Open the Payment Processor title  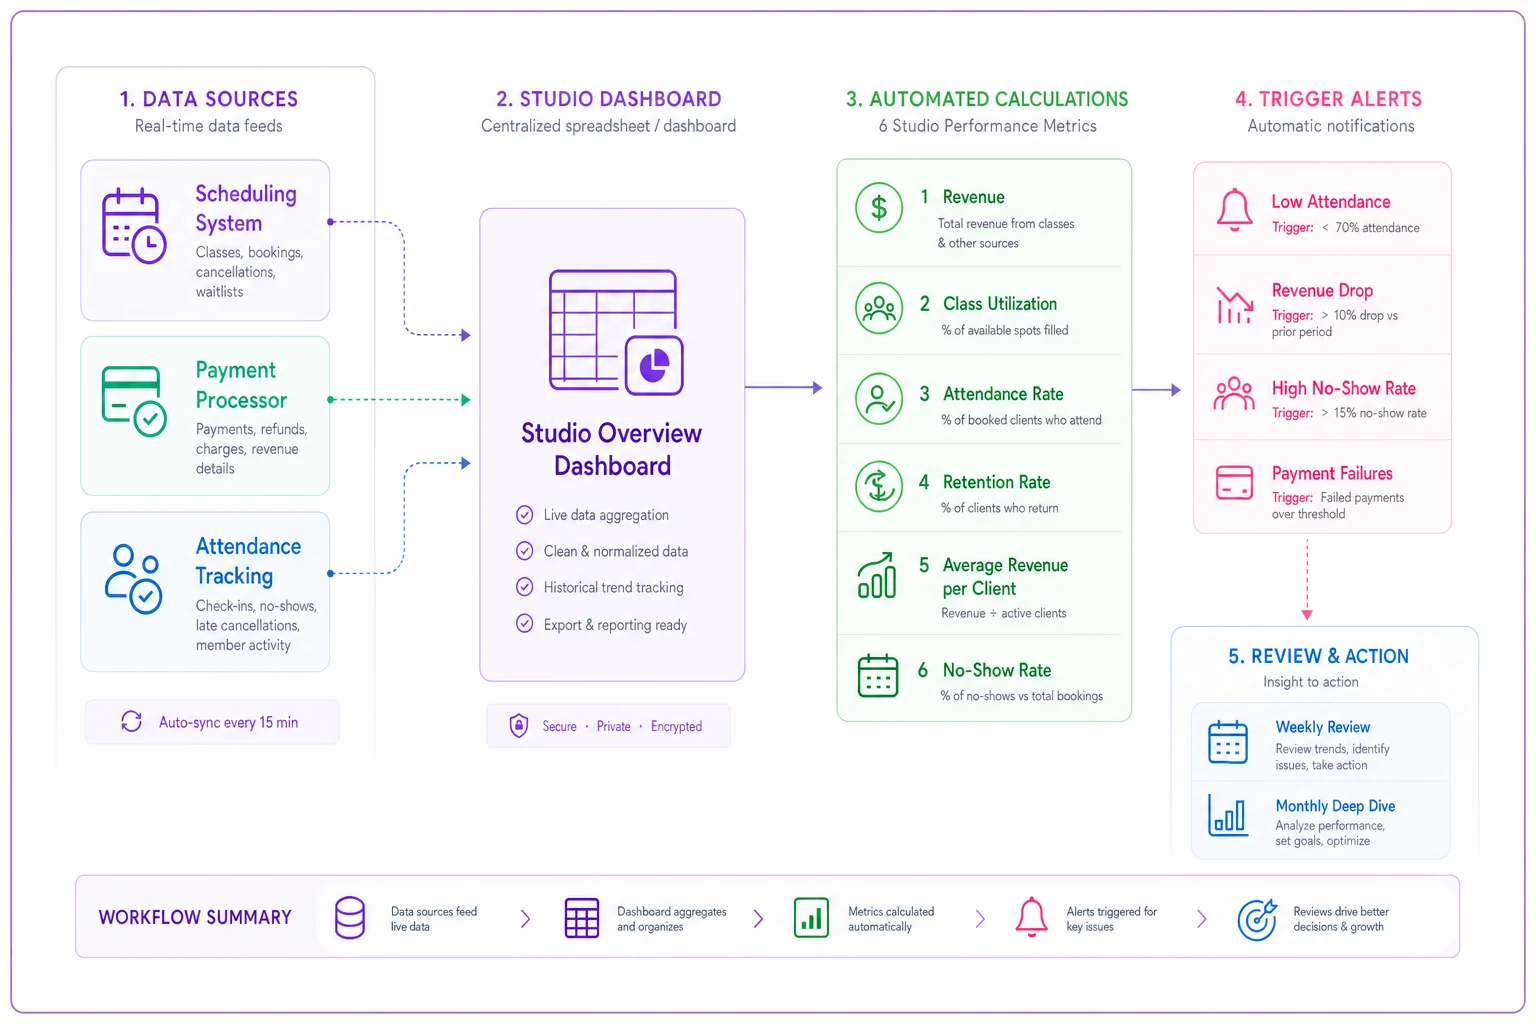tap(241, 385)
